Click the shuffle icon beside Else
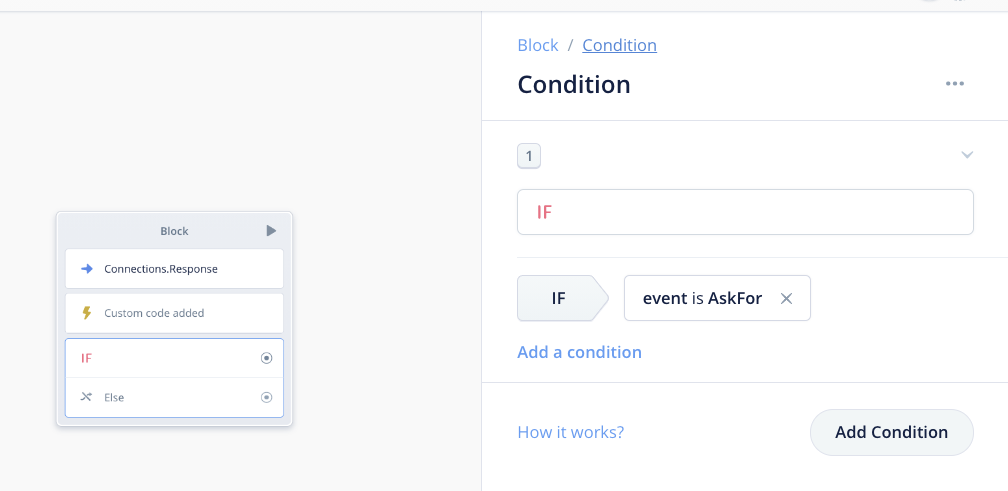 pyautogui.click(x=87, y=397)
